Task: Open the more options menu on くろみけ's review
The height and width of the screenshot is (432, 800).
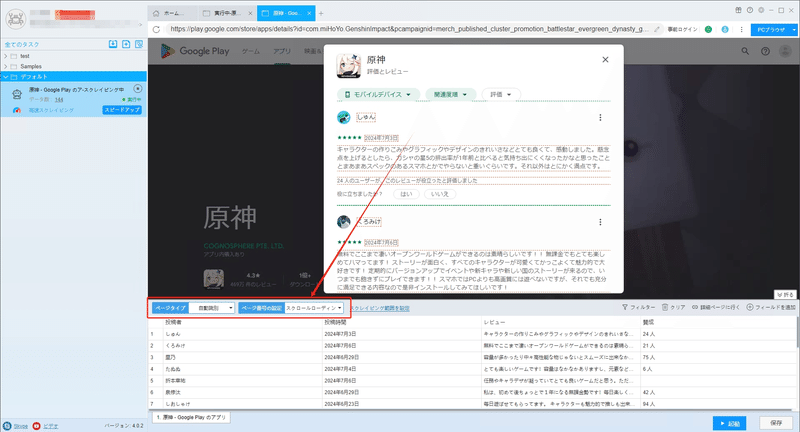Action: pyautogui.click(x=600, y=222)
